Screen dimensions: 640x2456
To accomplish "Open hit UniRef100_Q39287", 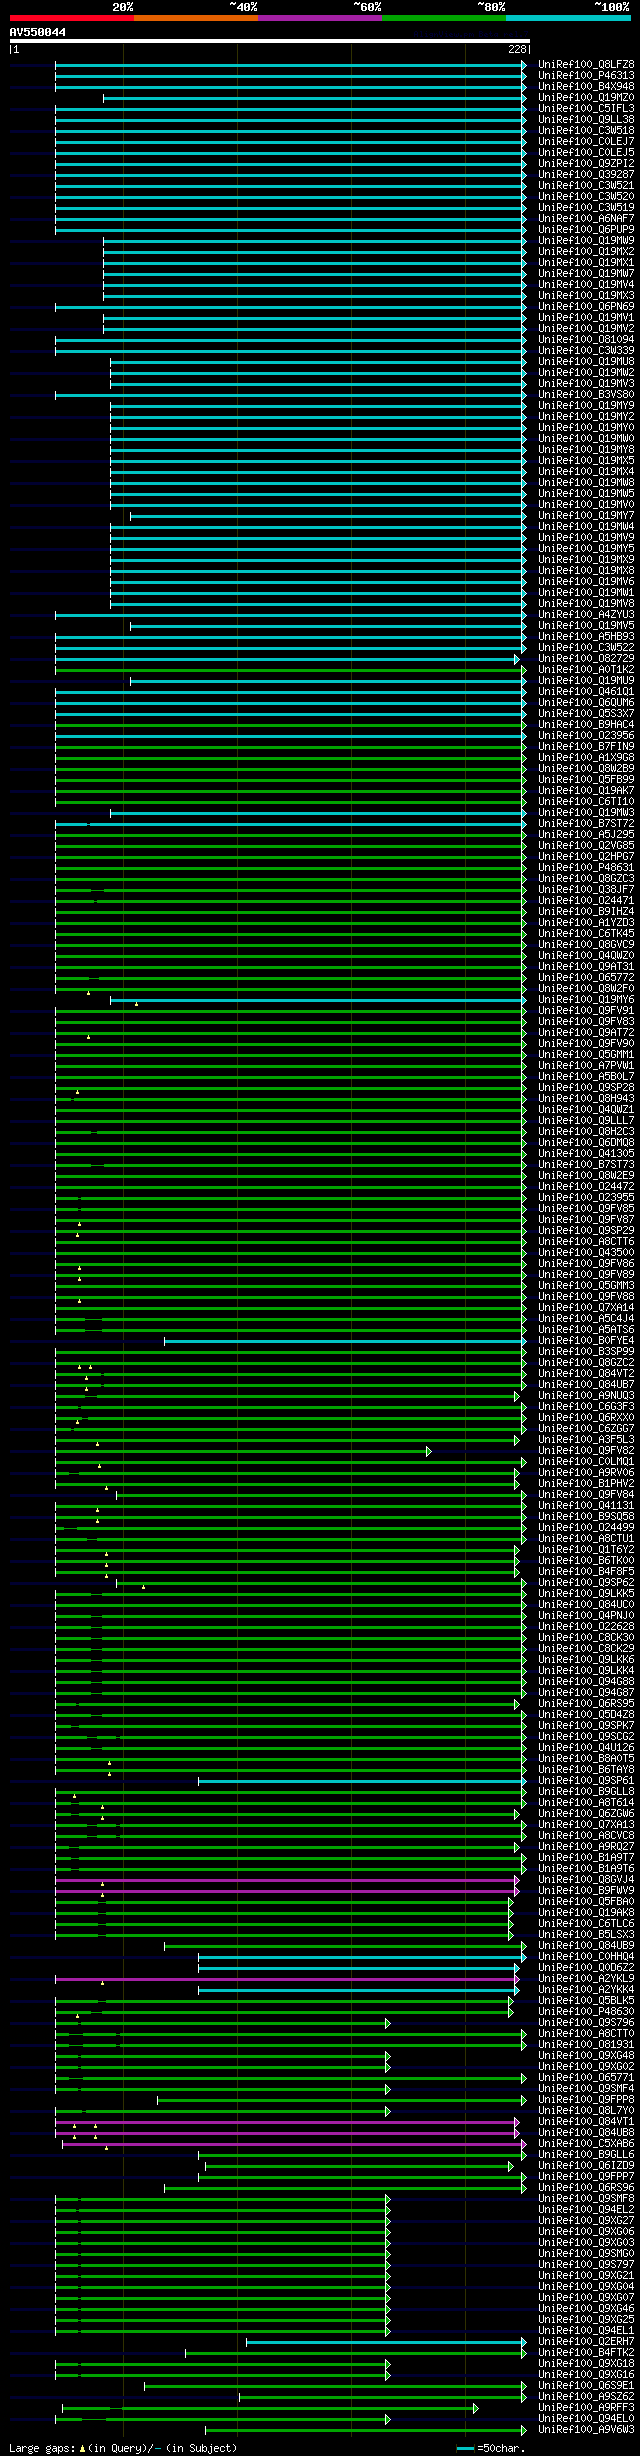I will pyautogui.click(x=586, y=175).
